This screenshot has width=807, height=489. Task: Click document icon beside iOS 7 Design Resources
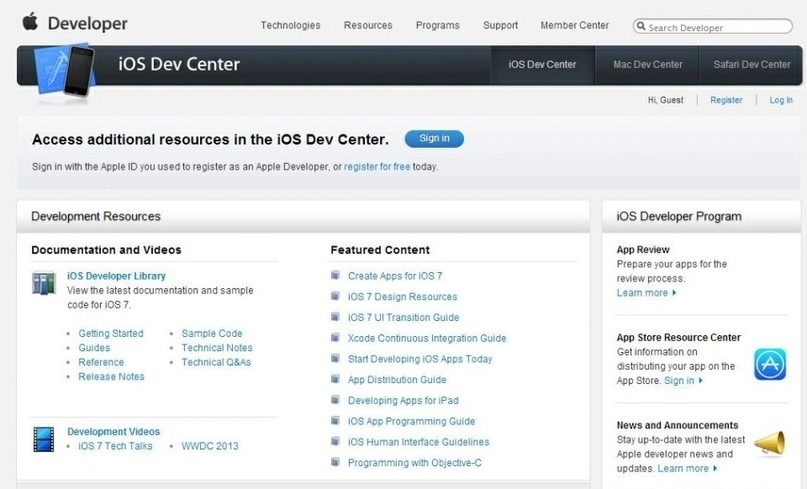pyautogui.click(x=335, y=296)
